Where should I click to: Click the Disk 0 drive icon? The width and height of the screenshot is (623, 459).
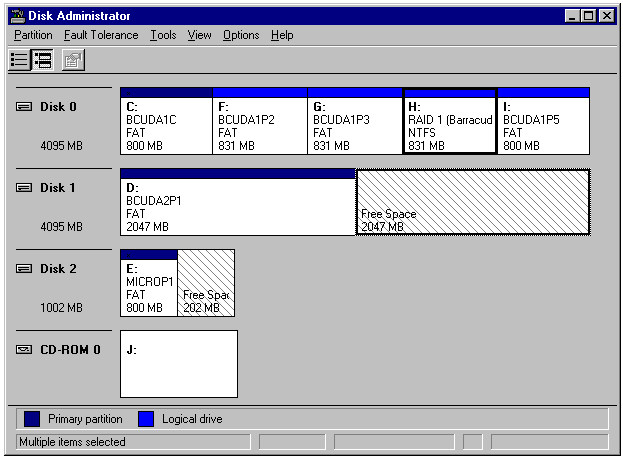(x=25, y=107)
